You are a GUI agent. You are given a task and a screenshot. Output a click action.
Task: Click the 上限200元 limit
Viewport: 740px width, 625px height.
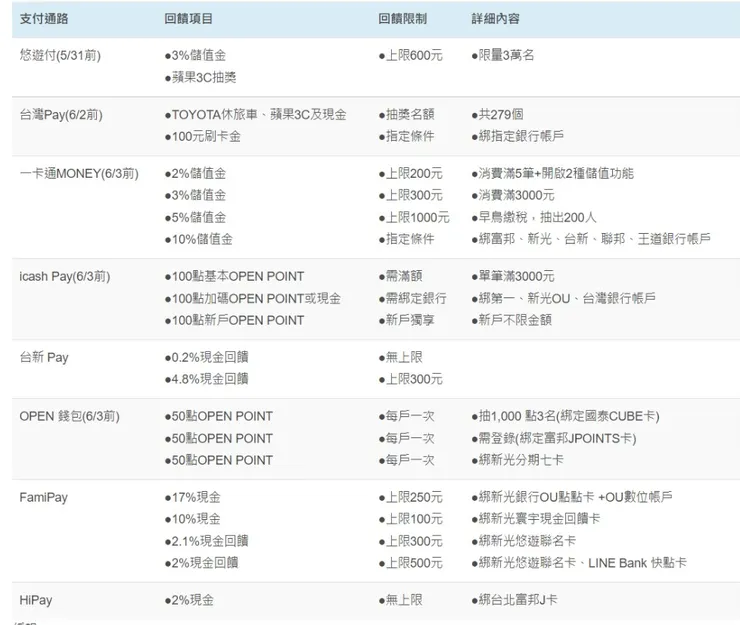[x=411, y=174]
